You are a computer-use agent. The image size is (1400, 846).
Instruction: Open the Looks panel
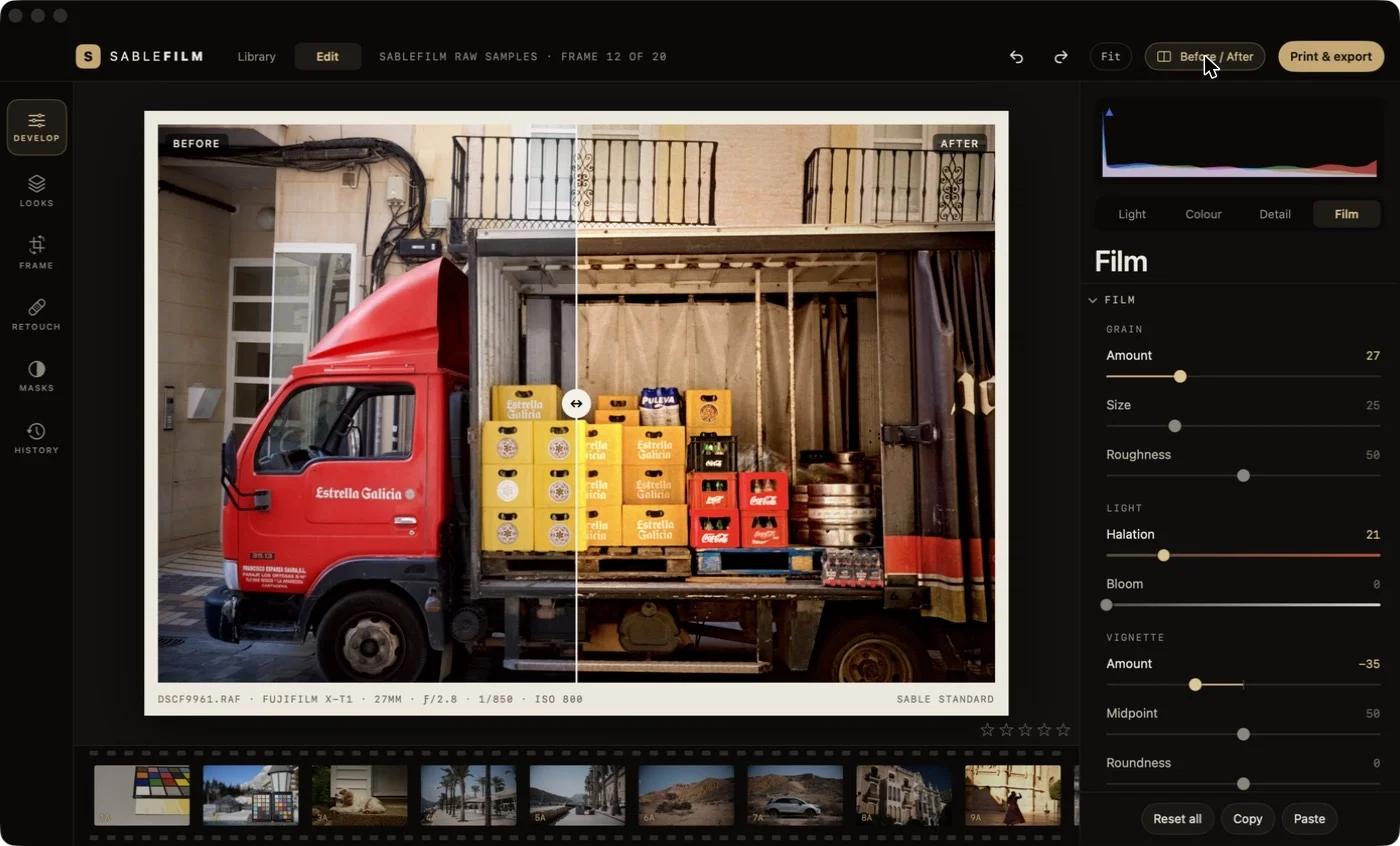point(37,190)
